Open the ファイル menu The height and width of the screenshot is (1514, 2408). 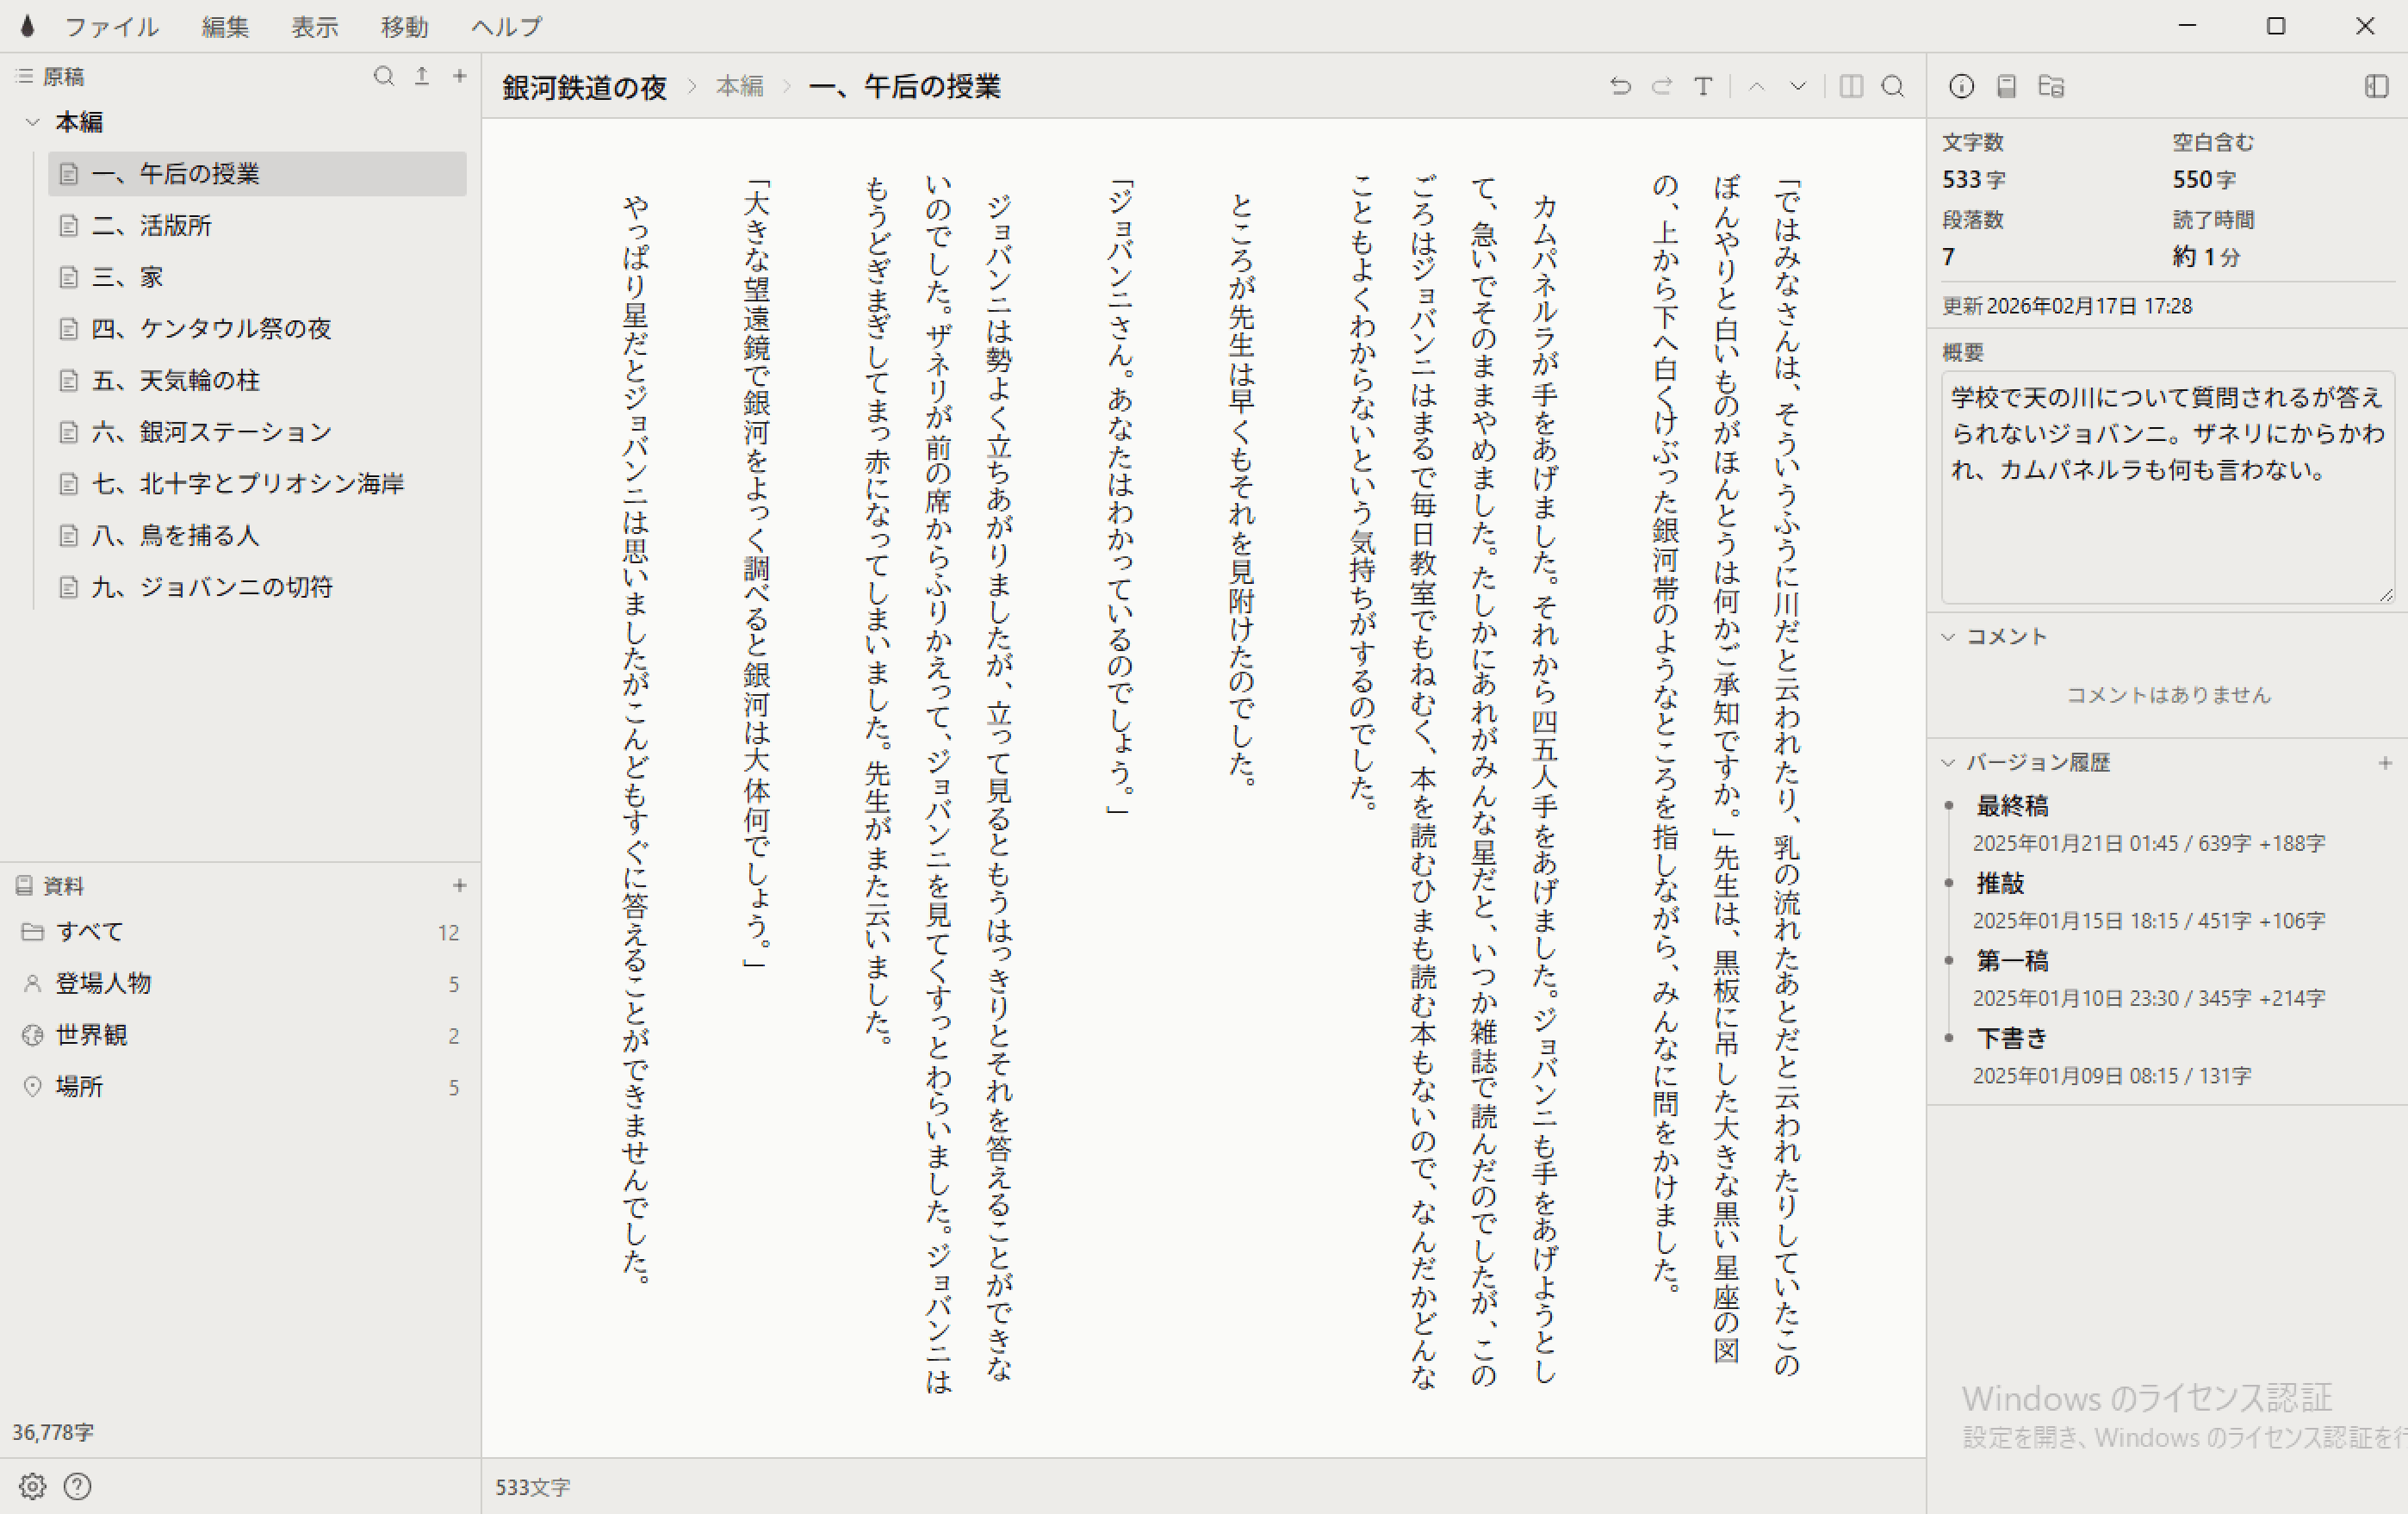111,27
